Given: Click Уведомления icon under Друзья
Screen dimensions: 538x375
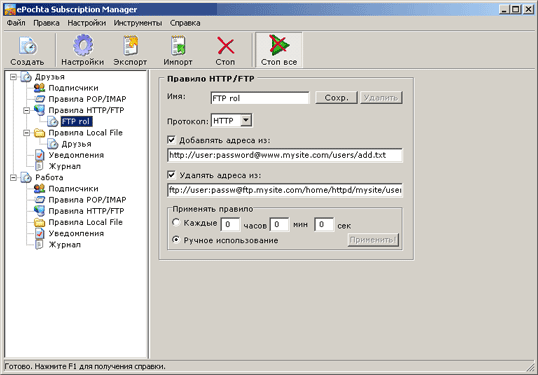Looking at the screenshot, I should click(x=39, y=155).
